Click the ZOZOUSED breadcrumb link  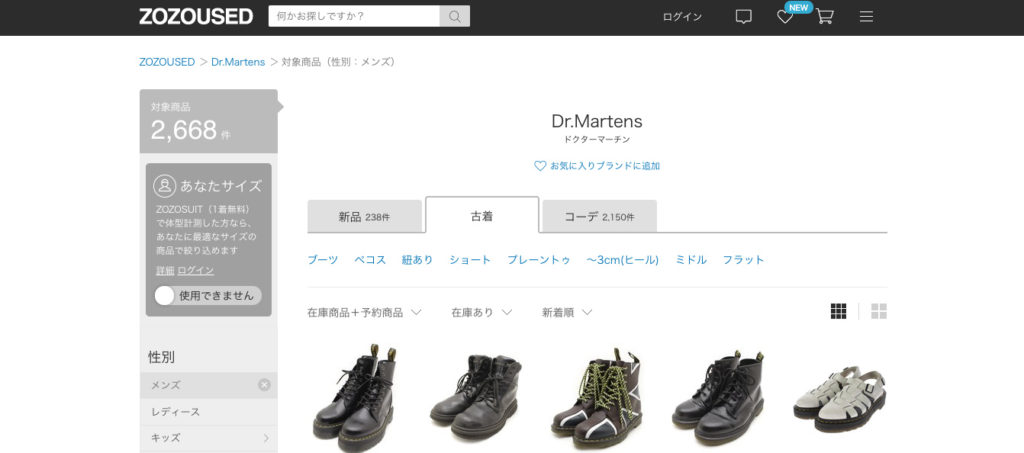(x=167, y=62)
